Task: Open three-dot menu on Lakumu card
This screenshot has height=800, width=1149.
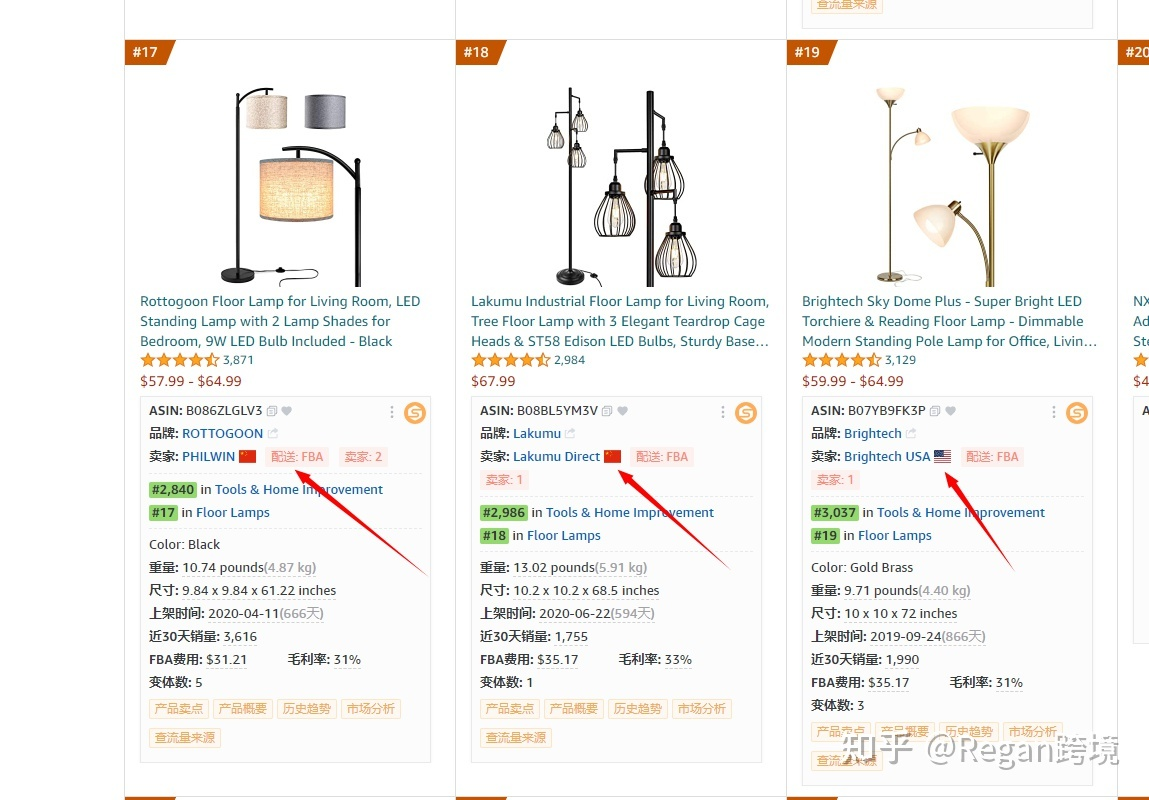Action: (x=723, y=411)
